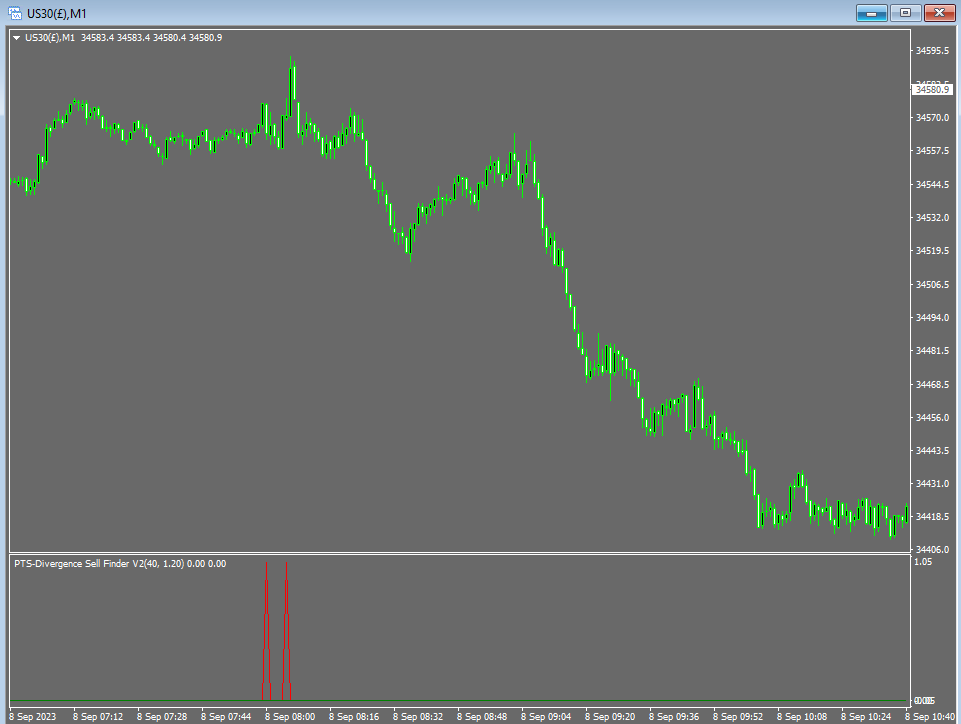Click the date label 8 Sep 2023
The height and width of the screenshot is (724, 961).
32,716
